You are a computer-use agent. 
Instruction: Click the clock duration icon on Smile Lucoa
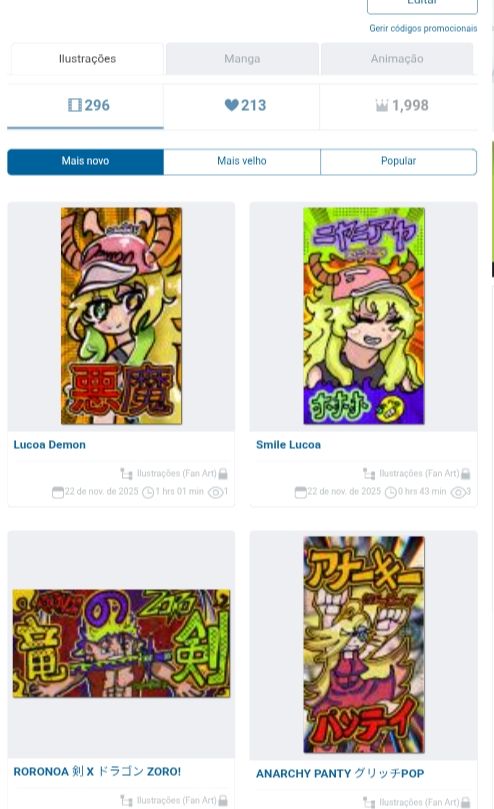[x=391, y=492]
